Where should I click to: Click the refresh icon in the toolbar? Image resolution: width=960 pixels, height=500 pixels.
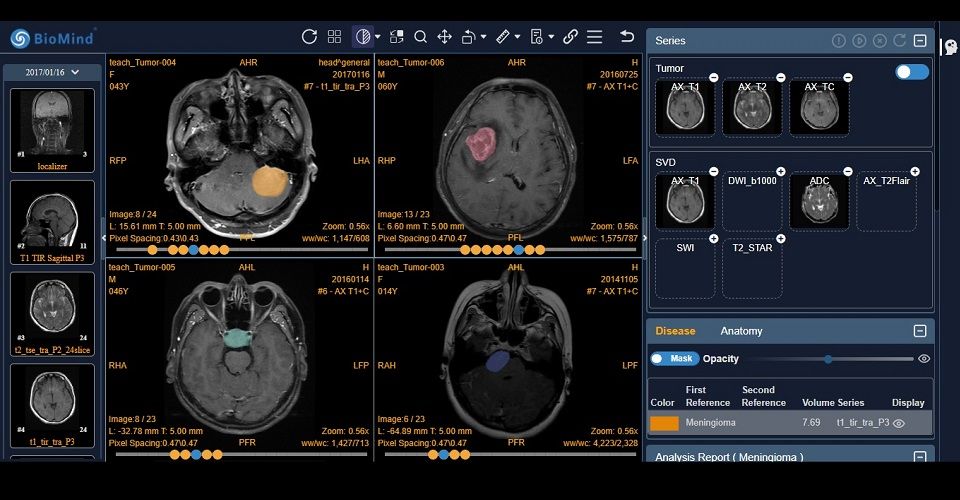click(309, 37)
